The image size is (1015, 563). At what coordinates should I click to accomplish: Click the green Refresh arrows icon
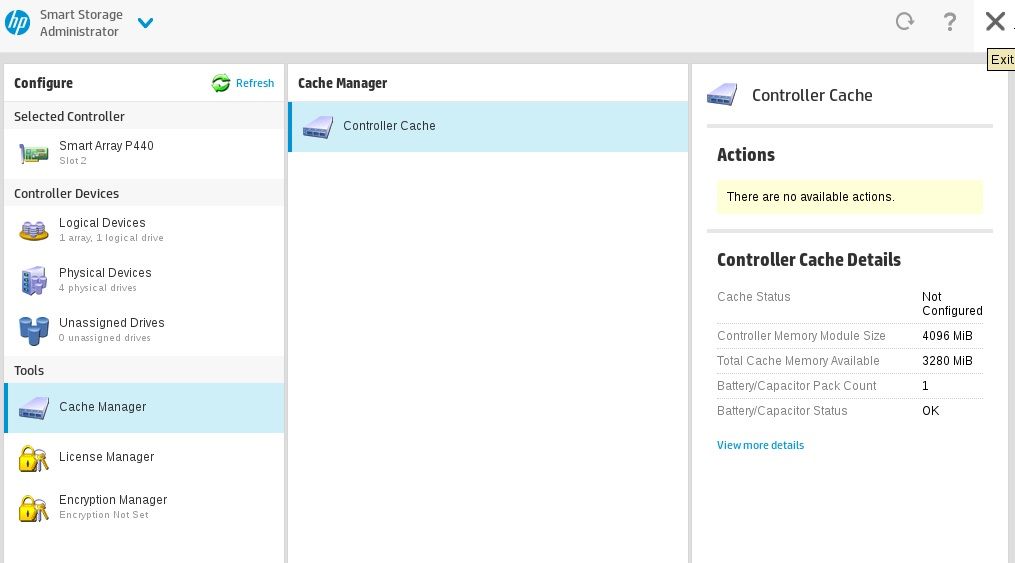tap(221, 83)
